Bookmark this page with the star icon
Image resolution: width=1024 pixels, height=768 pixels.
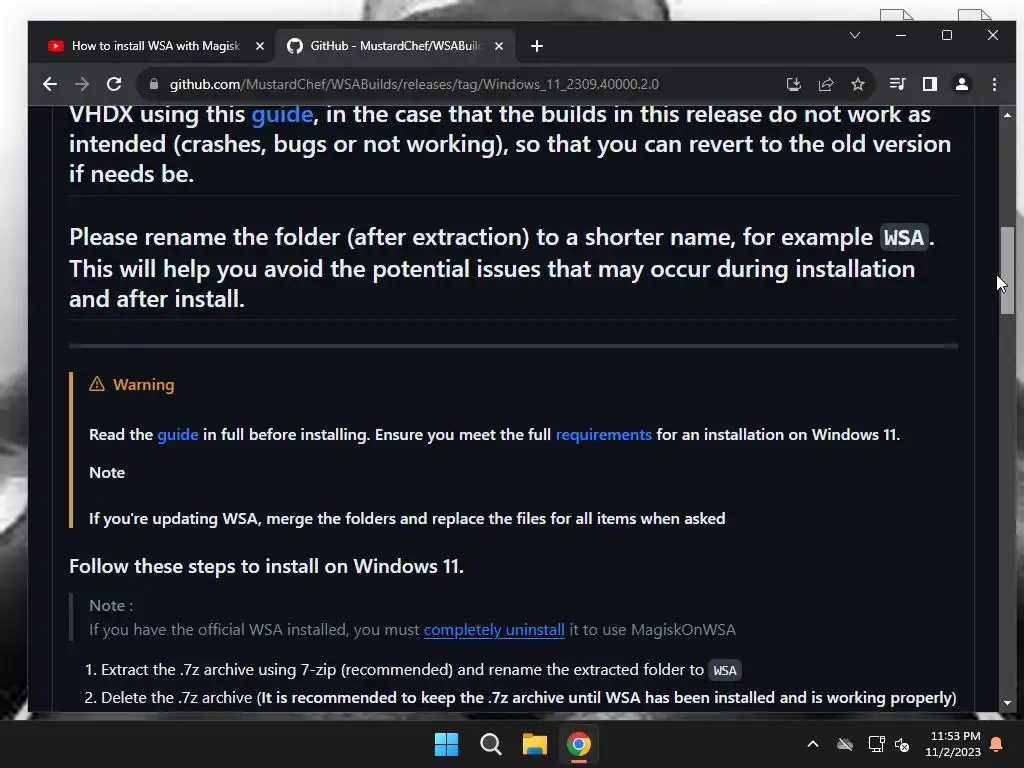(x=858, y=84)
